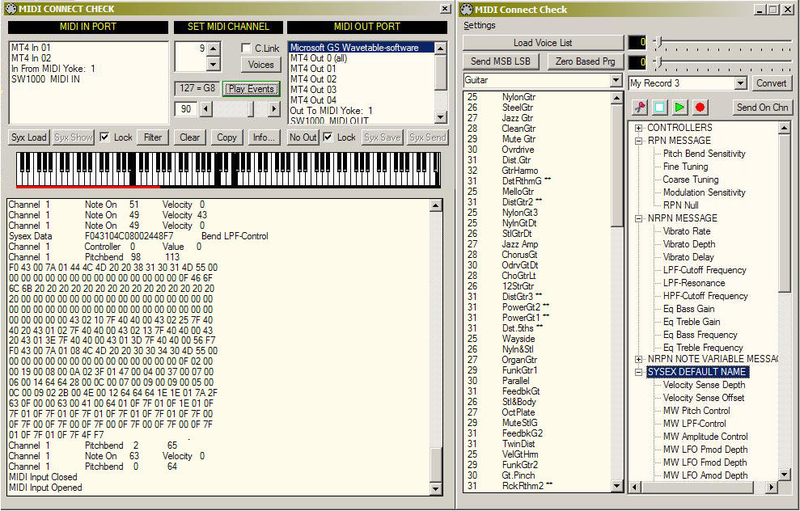This screenshot has height=511, width=800.
Task: Click the up arrow of the voice list scrollbar
Action: tap(616, 98)
